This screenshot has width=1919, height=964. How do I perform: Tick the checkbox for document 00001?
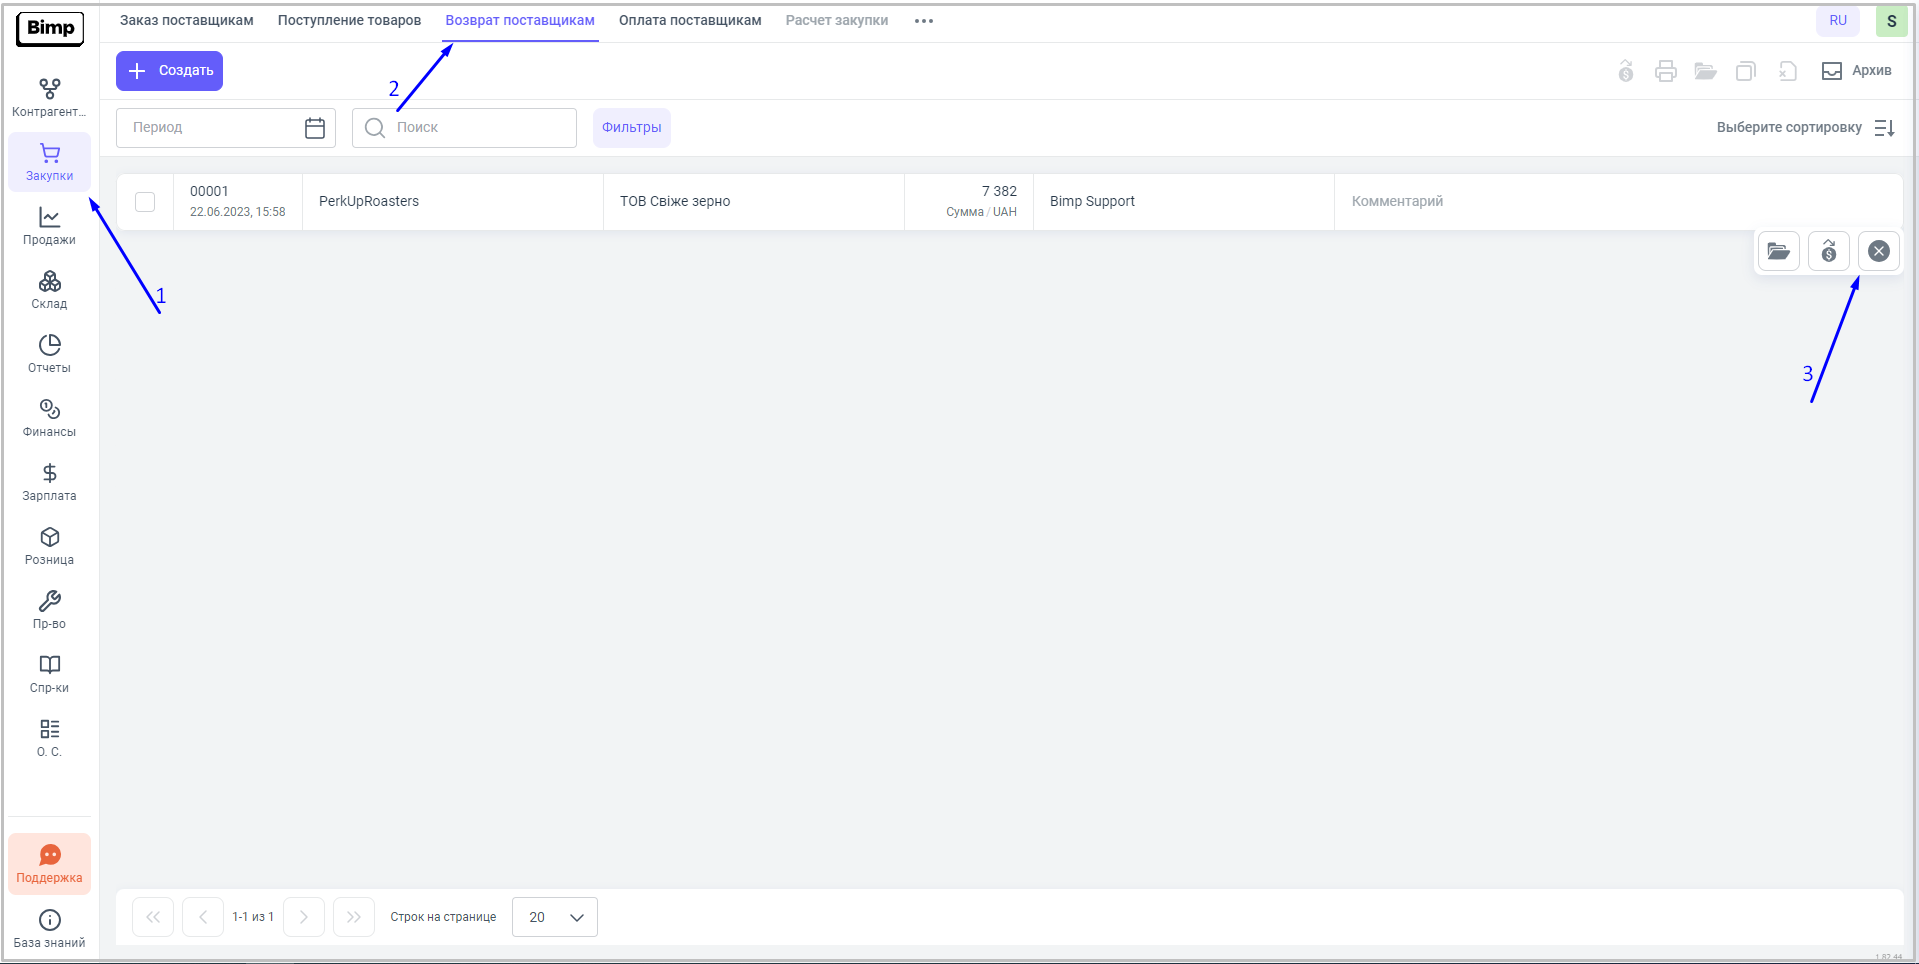[x=145, y=202]
